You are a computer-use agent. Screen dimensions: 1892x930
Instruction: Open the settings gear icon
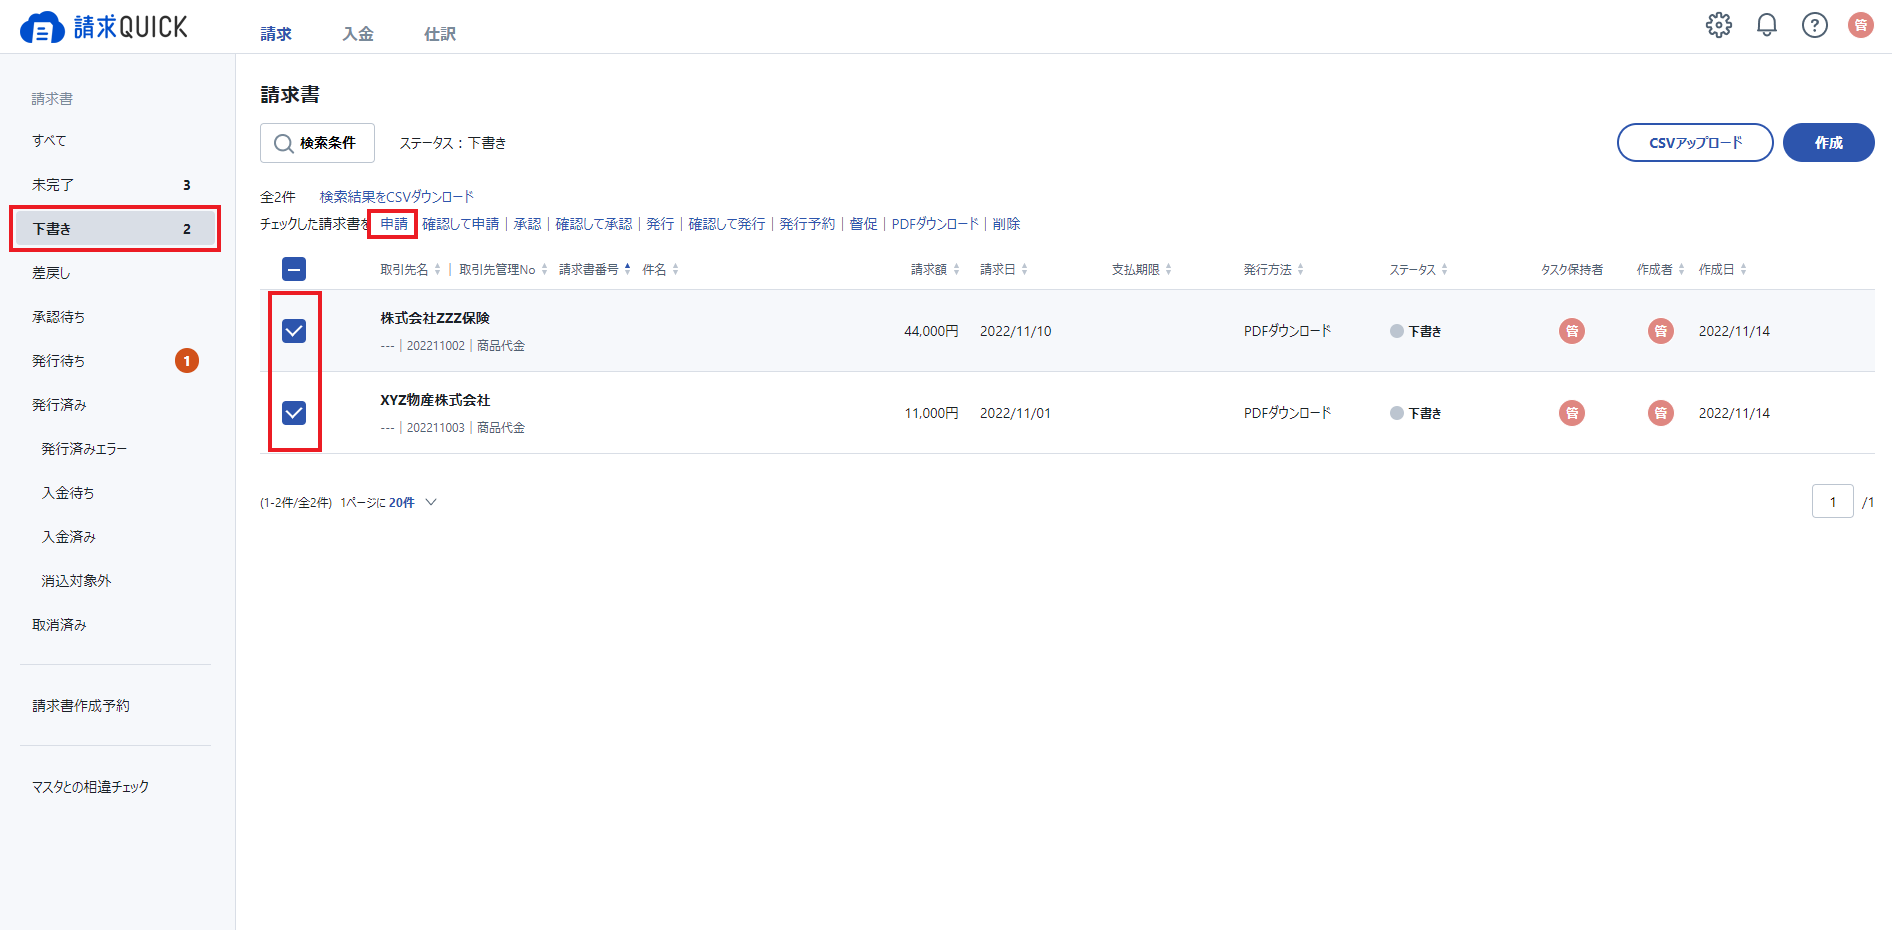click(x=1718, y=25)
